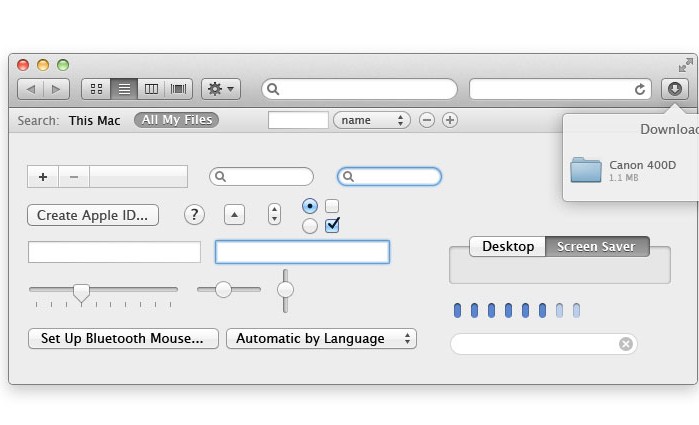The height and width of the screenshot is (425, 699).
Task: Click the vertical slider knob
Action: click(x=285, y=290)
